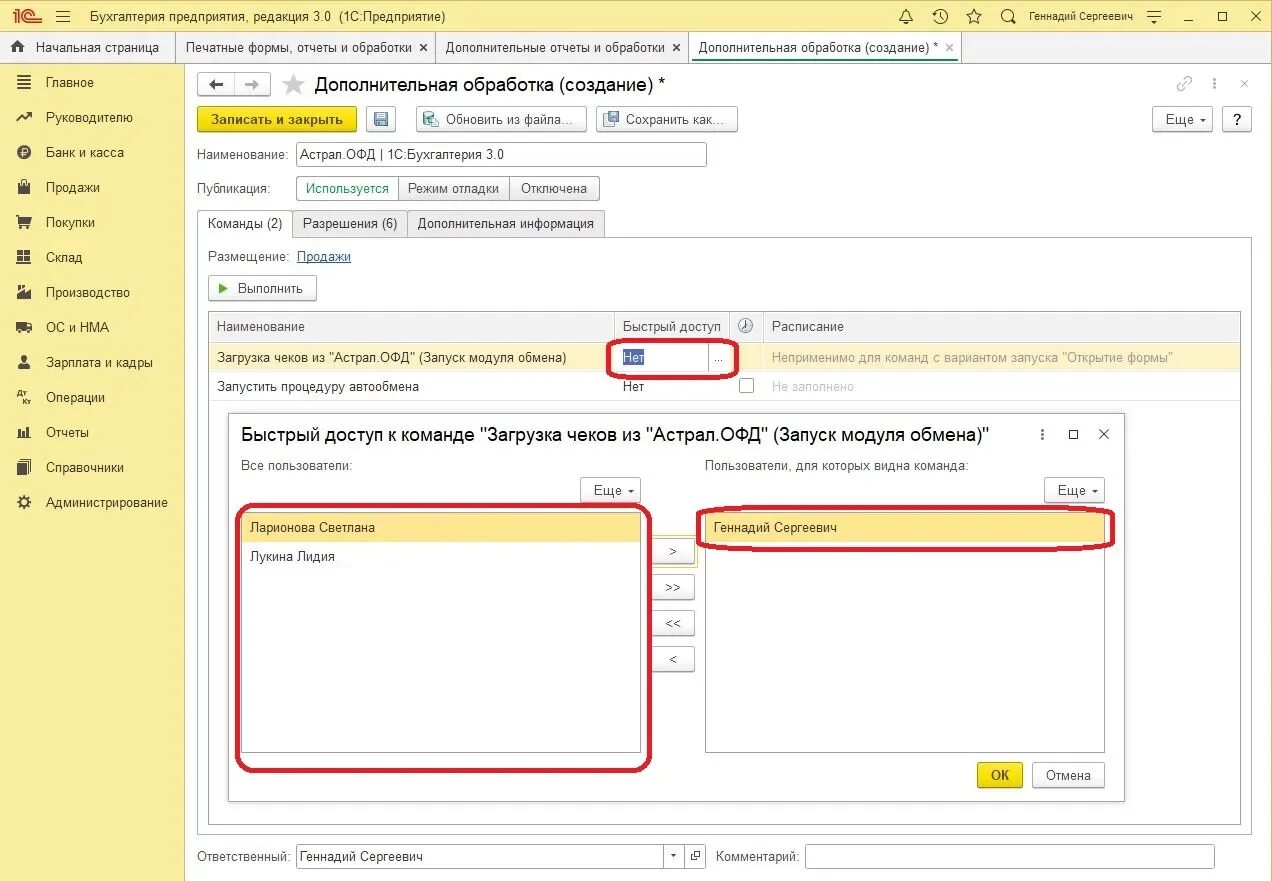Toggle schedule checkbox for Запустить процедуру автообмена
The image size is (1272, 881).
(x=746, y=385)
